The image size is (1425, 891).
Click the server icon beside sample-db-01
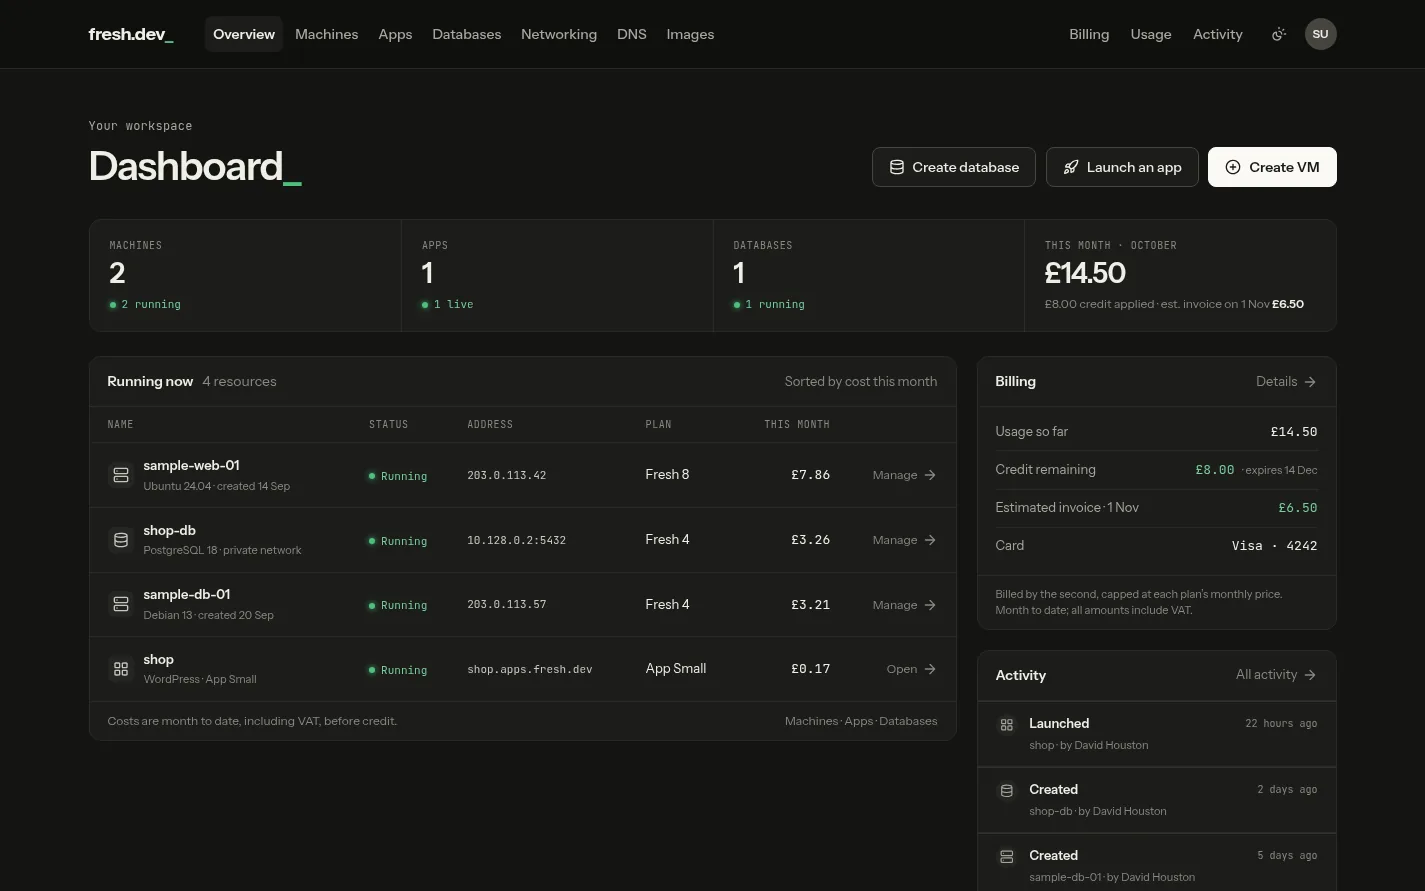[x=121, y=604]
